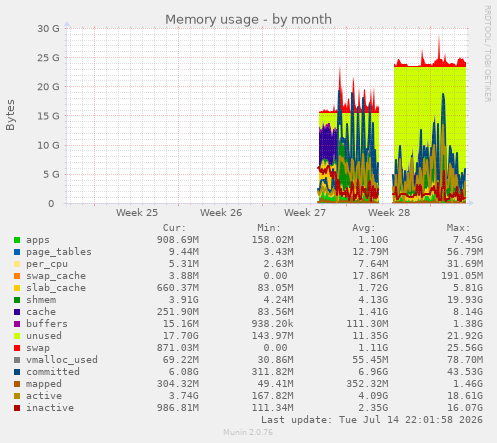Click the 'shmem' legend label
This screenshot has height=443, width=497.
click(41, 300)
